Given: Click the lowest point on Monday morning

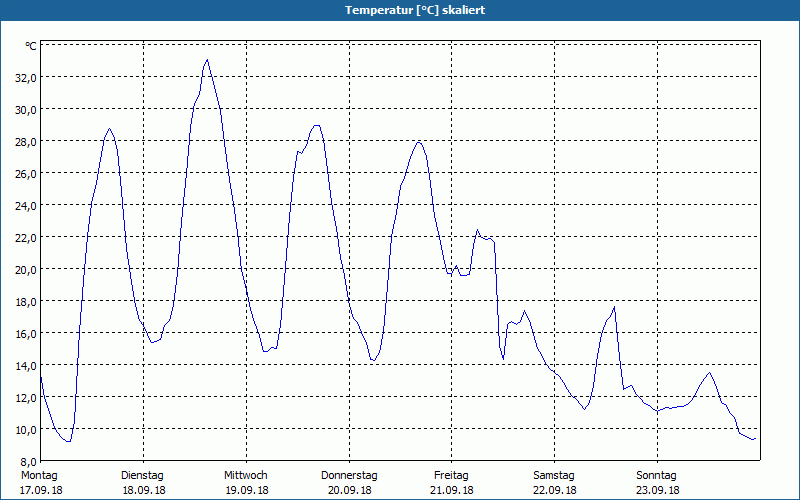Looking at the screenshot, I should point(68,441).
